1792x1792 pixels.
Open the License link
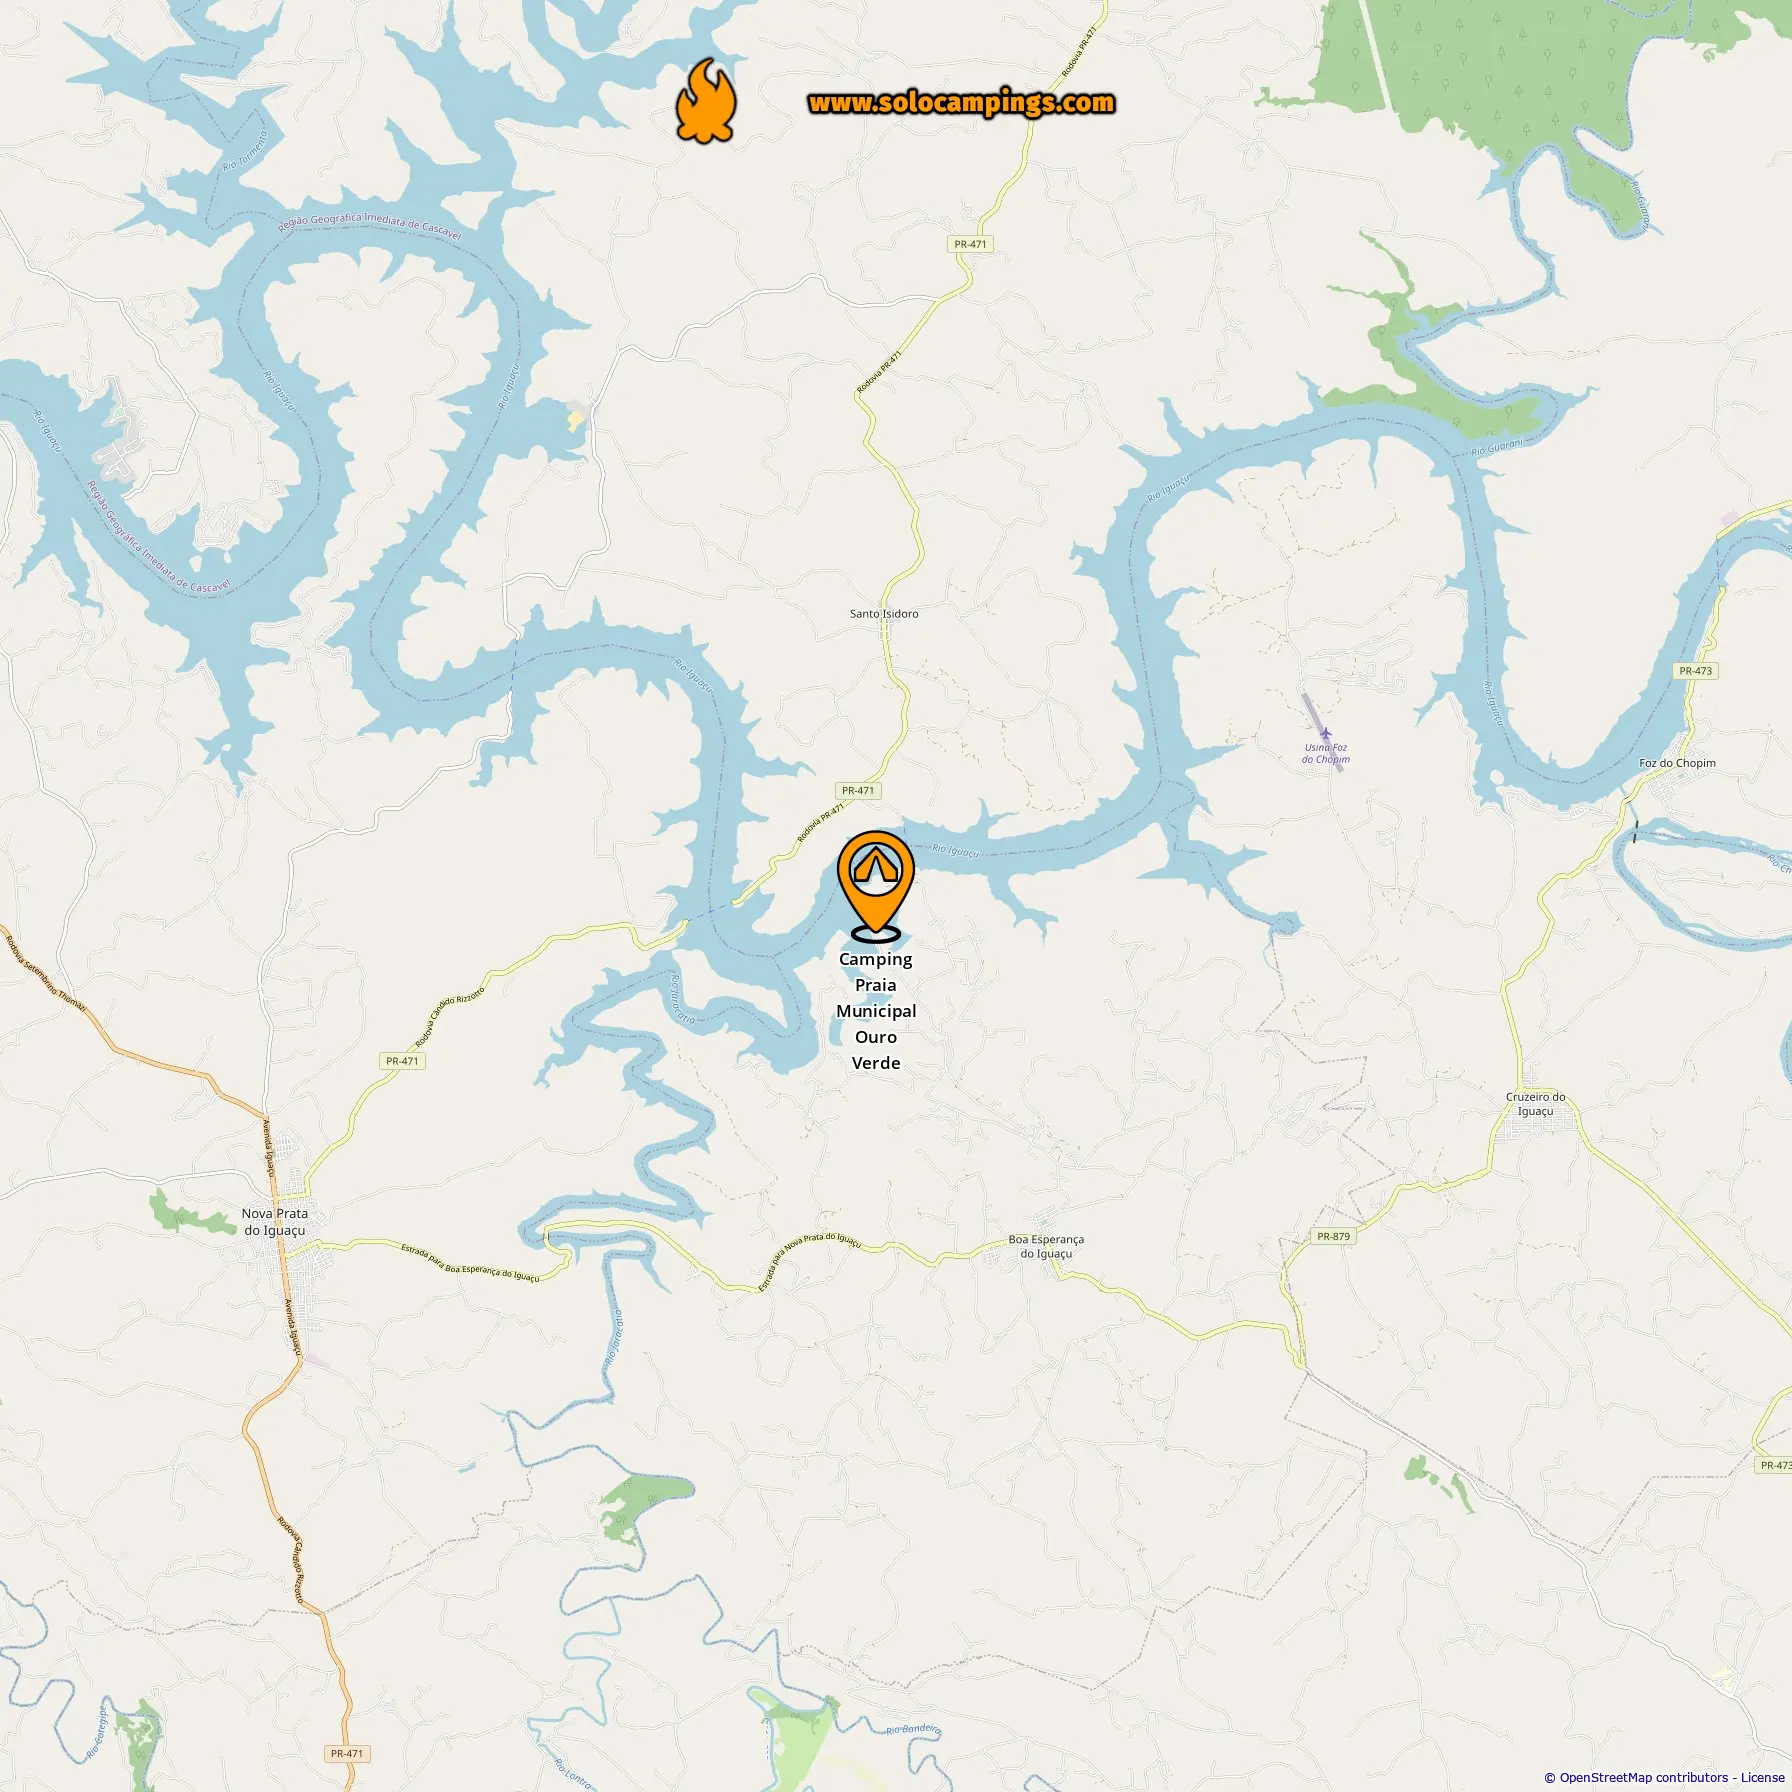(1762, 1777)
